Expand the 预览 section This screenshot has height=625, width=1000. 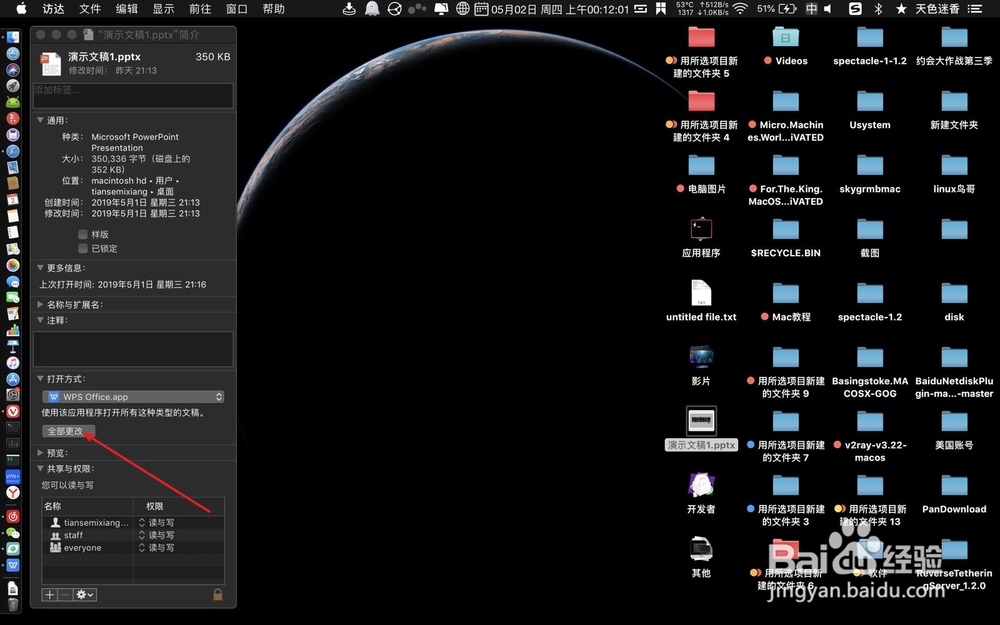click(x=40, y=453)
